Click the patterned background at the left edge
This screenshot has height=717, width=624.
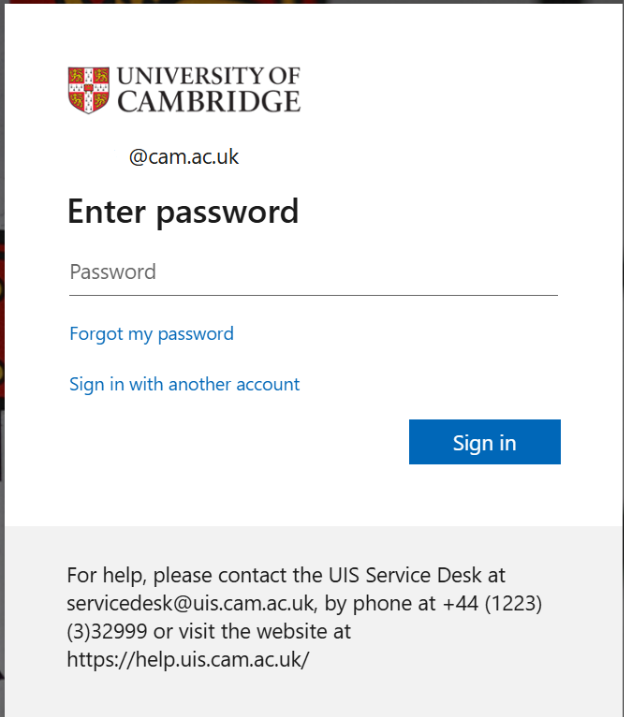[2, 300]
